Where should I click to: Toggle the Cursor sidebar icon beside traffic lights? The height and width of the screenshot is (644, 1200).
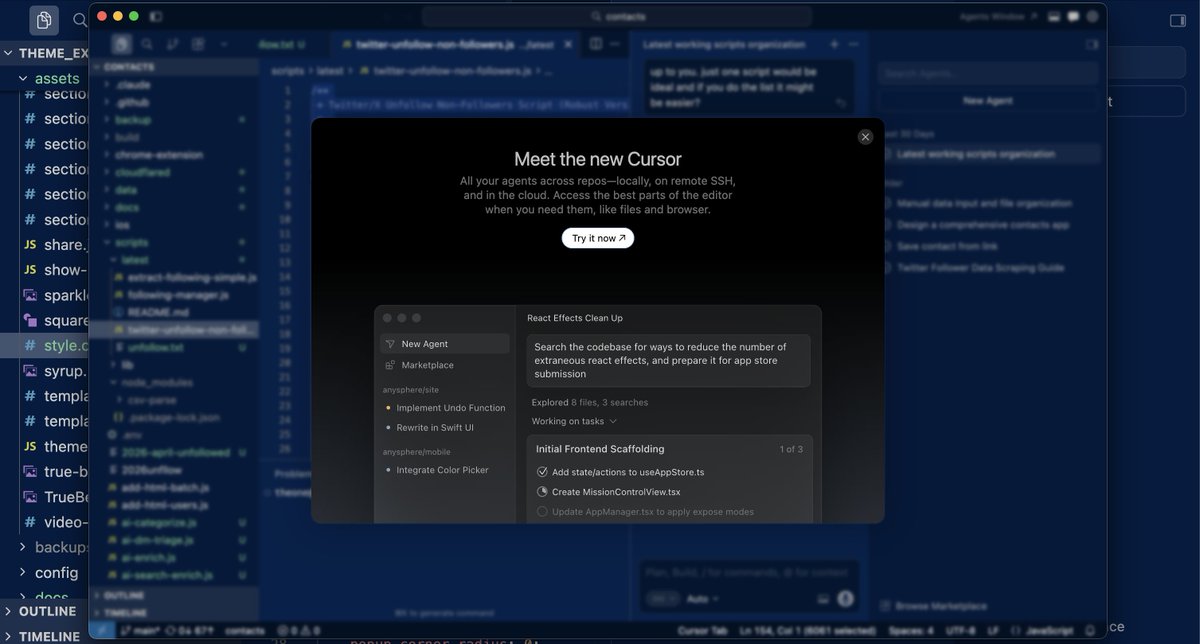coord(157,16)
